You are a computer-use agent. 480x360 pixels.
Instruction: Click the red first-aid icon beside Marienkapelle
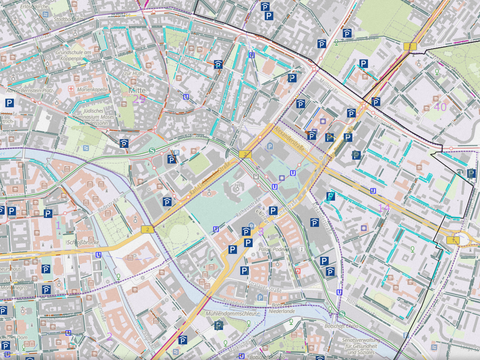(x=70, y=89)
